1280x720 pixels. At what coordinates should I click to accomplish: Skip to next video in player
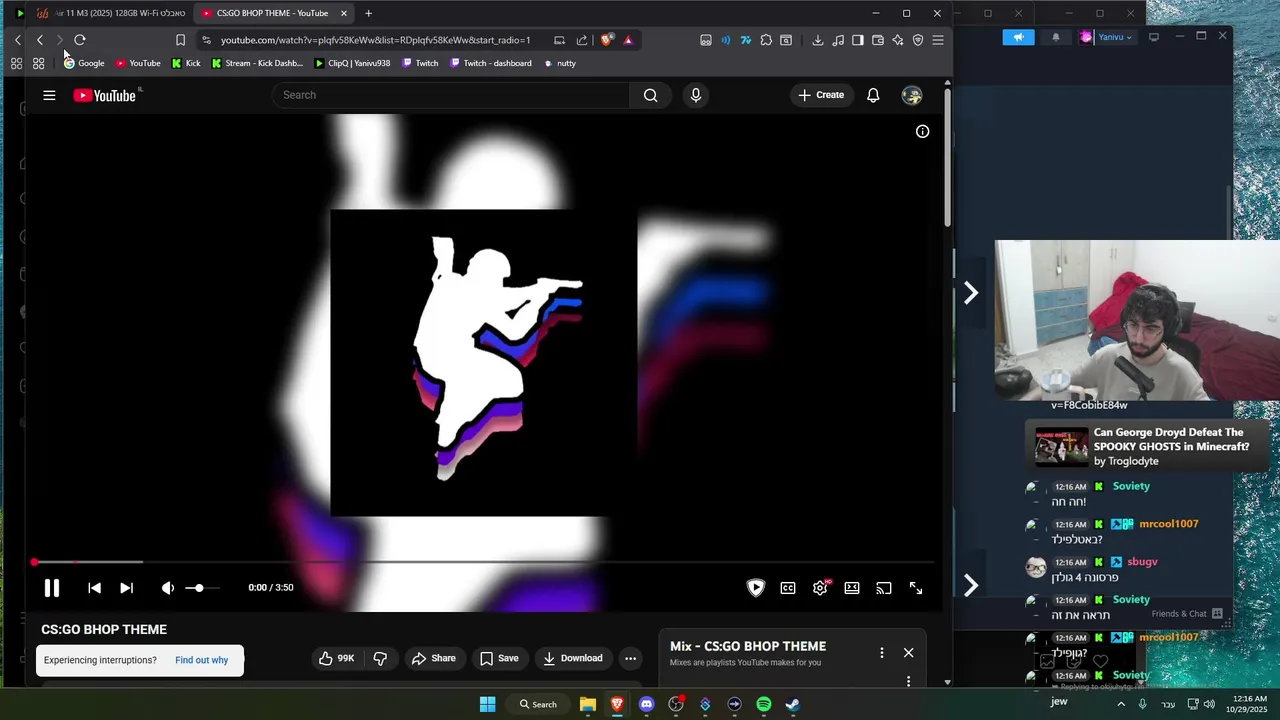coord(126,588)
